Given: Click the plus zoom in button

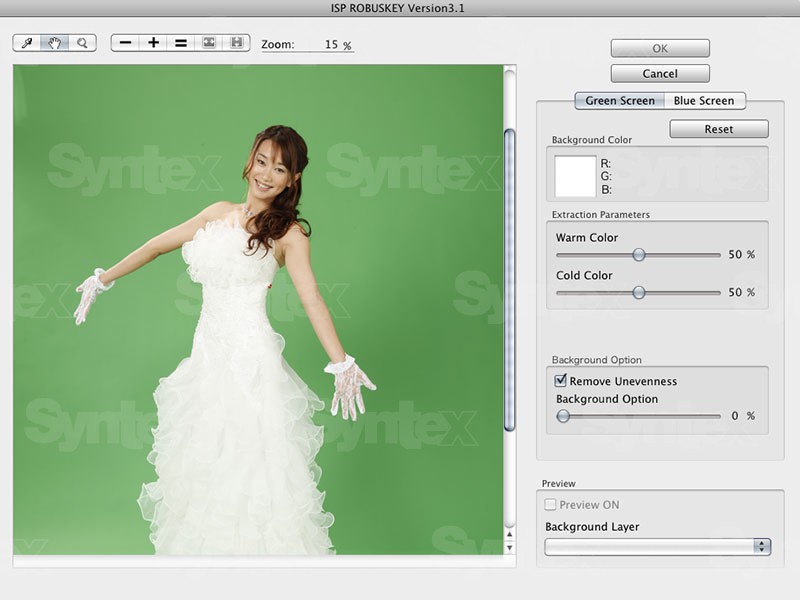Looking at the screenshot, I should click(x=153, y=43).
